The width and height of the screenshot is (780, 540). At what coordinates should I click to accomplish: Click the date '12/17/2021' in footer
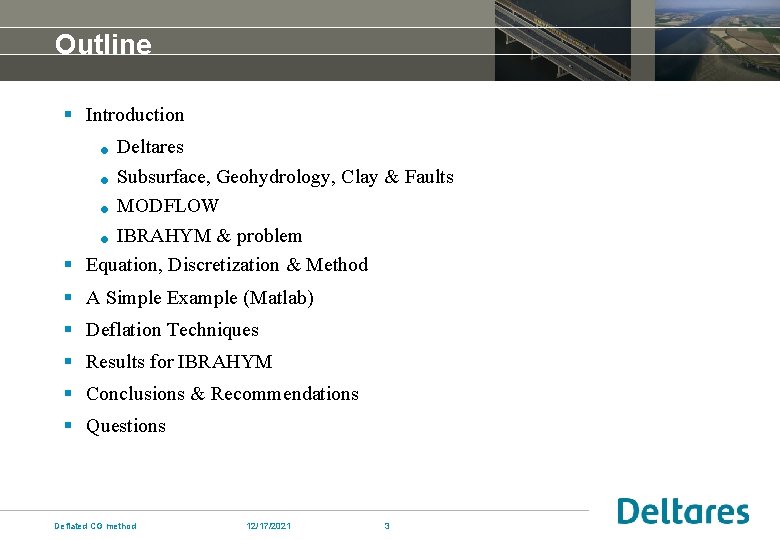click(269, 526)
